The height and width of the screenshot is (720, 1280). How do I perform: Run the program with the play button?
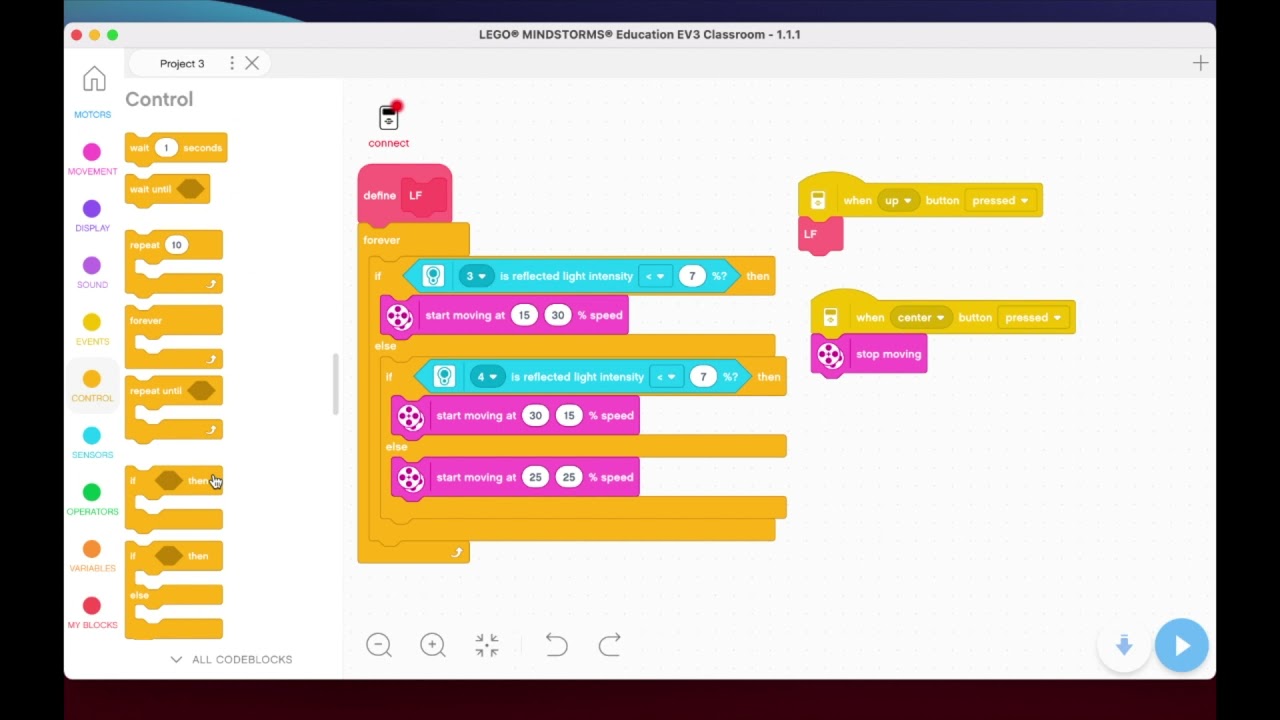coord(1182,646)
